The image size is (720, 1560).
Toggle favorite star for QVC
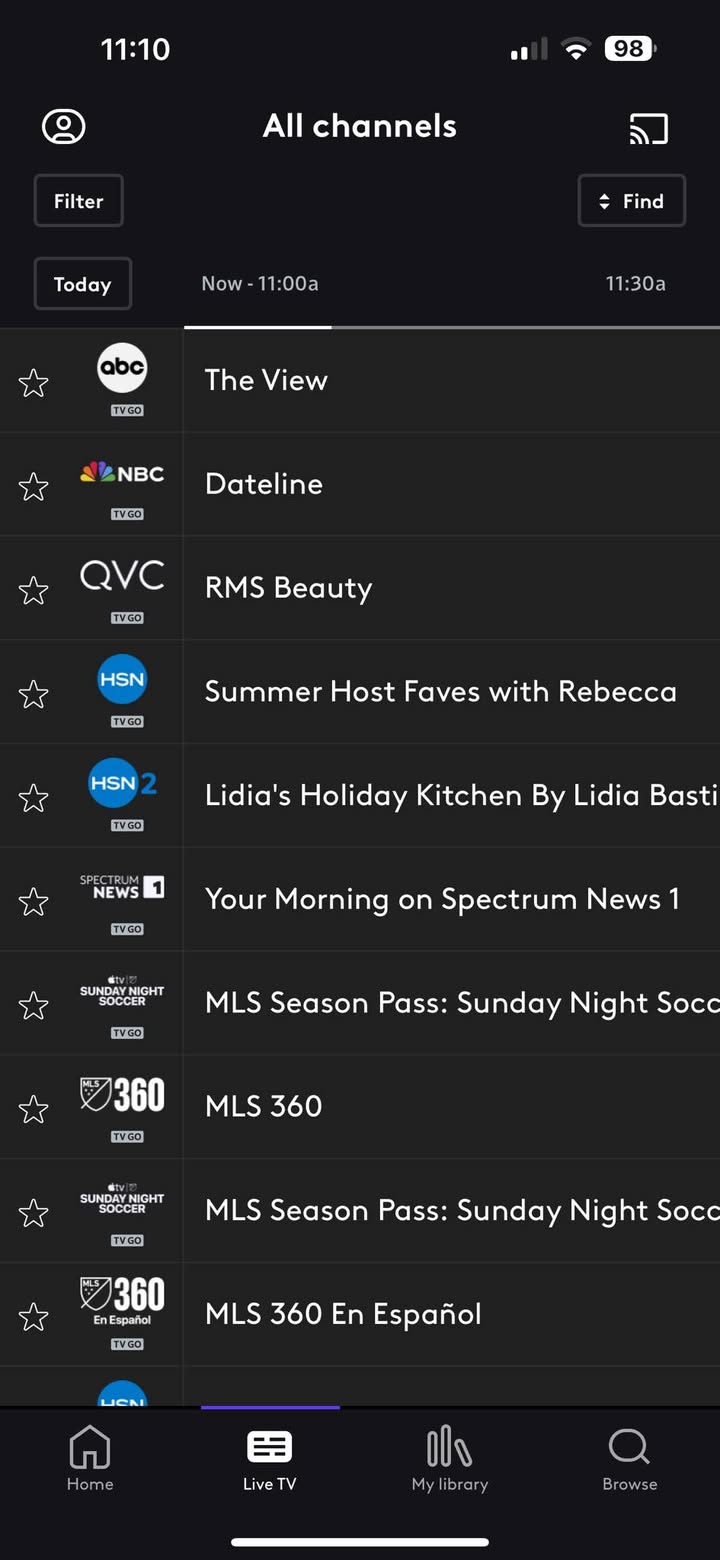click(34, 590)
